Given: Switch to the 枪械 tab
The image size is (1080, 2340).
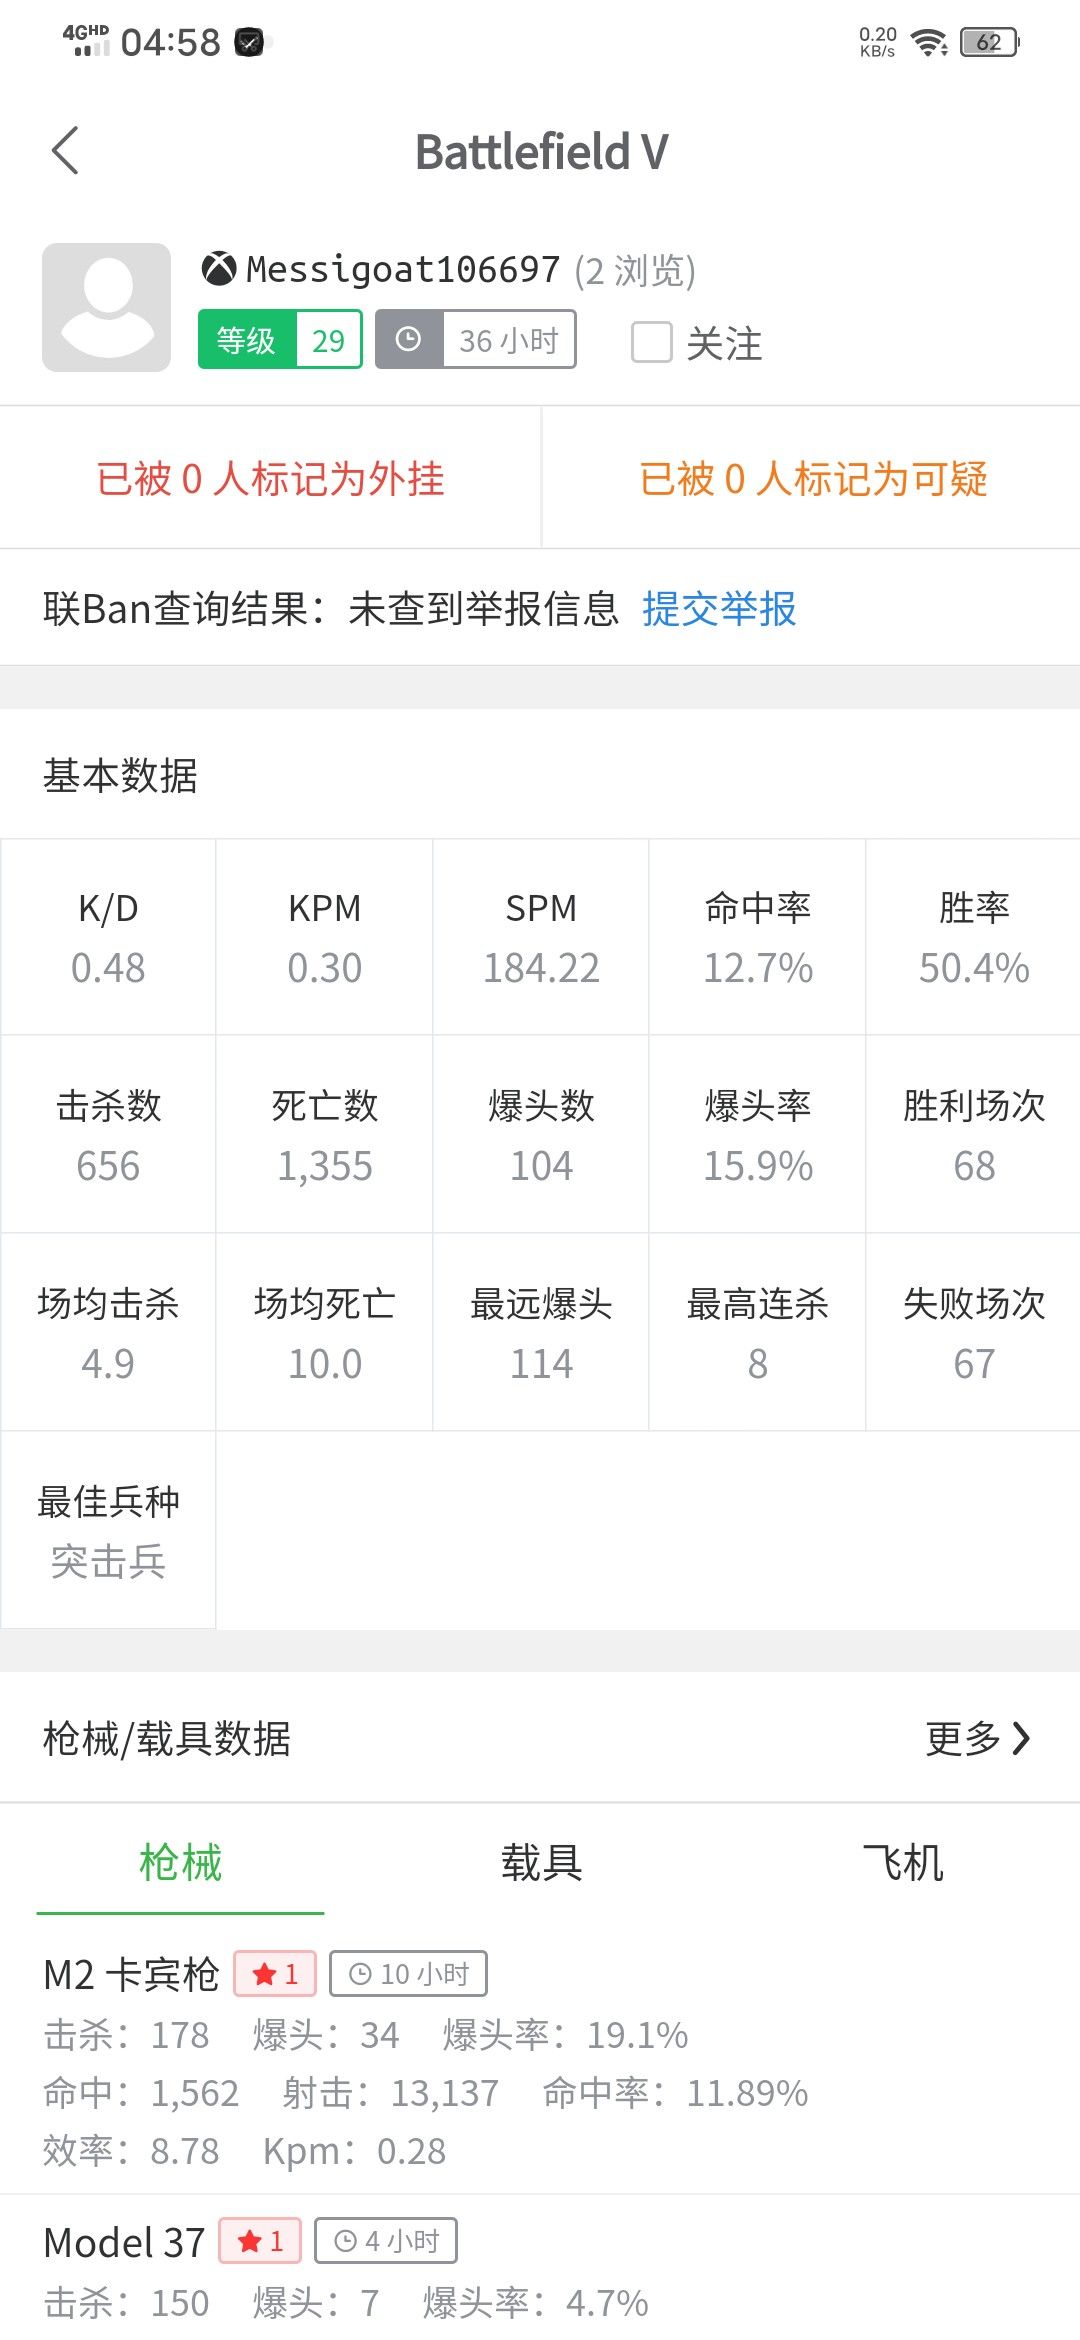Looking at the screenshot, I should pos(180,1863).
